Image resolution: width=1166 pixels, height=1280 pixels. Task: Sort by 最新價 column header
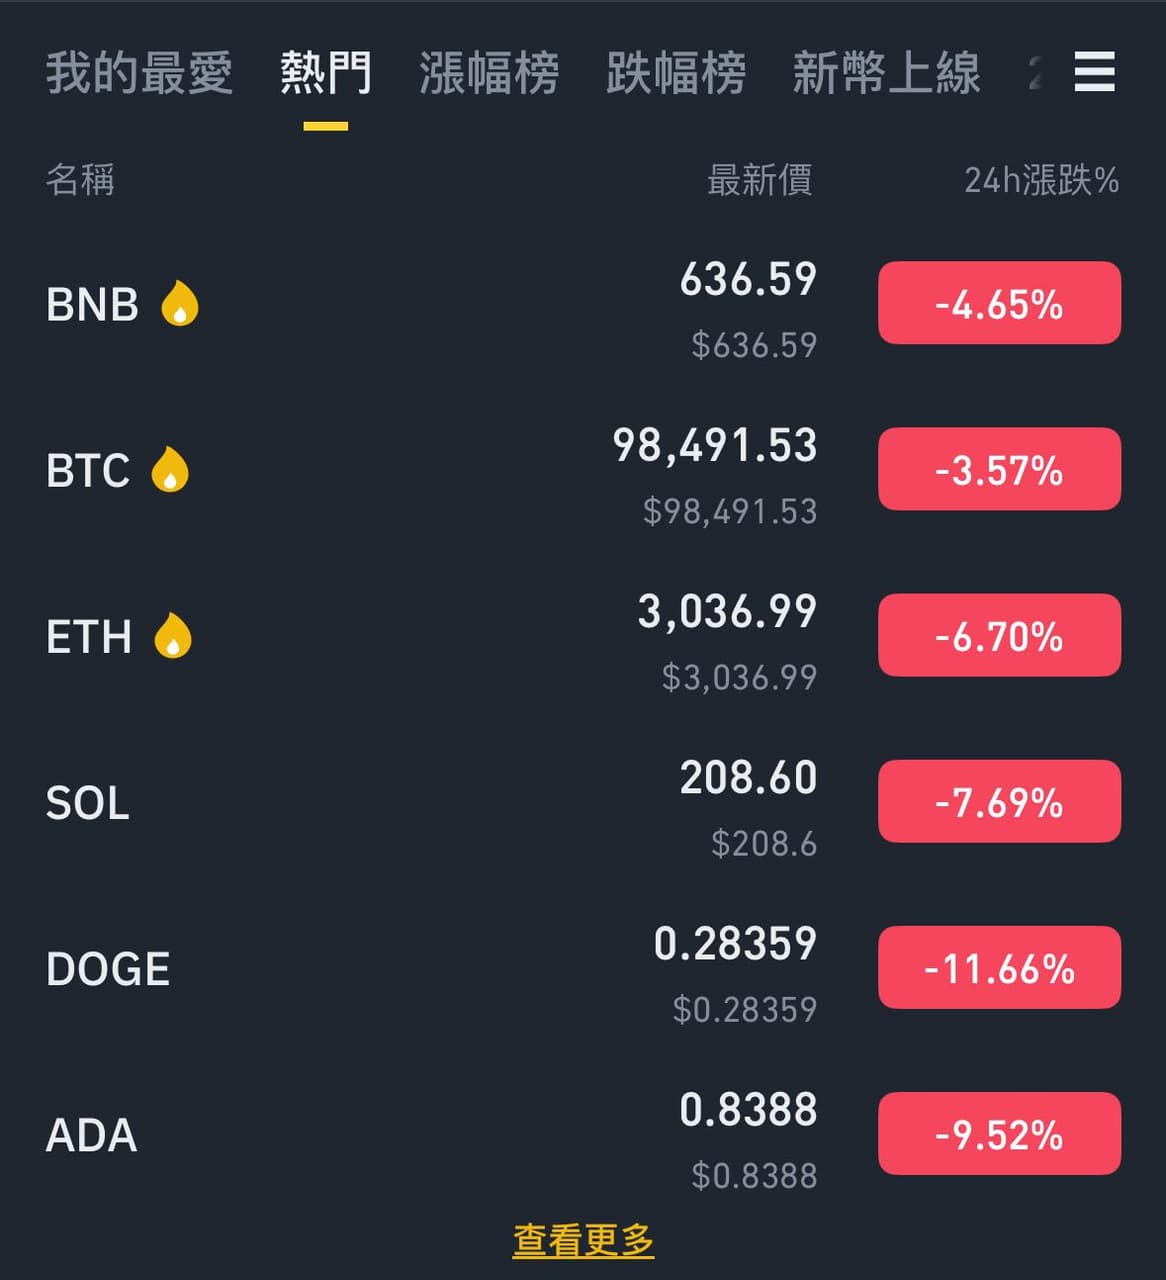pyautogui.click(x=759, y=180)
